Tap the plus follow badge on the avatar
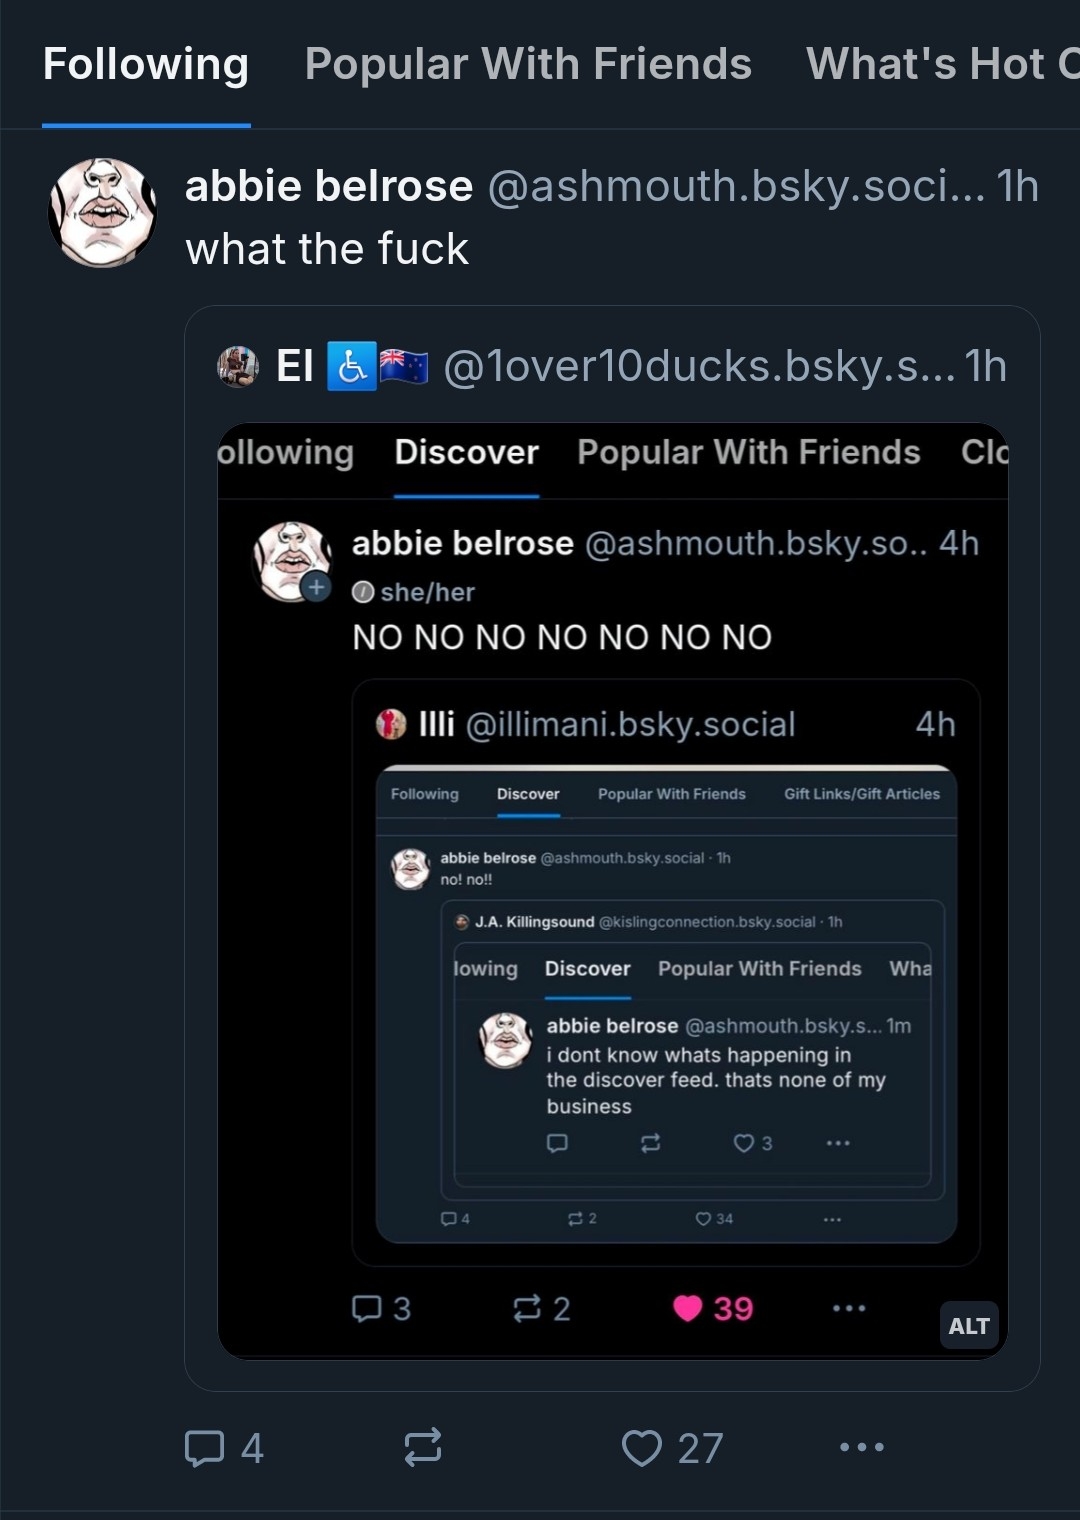1080x1520 pixels. pos(316,587)
